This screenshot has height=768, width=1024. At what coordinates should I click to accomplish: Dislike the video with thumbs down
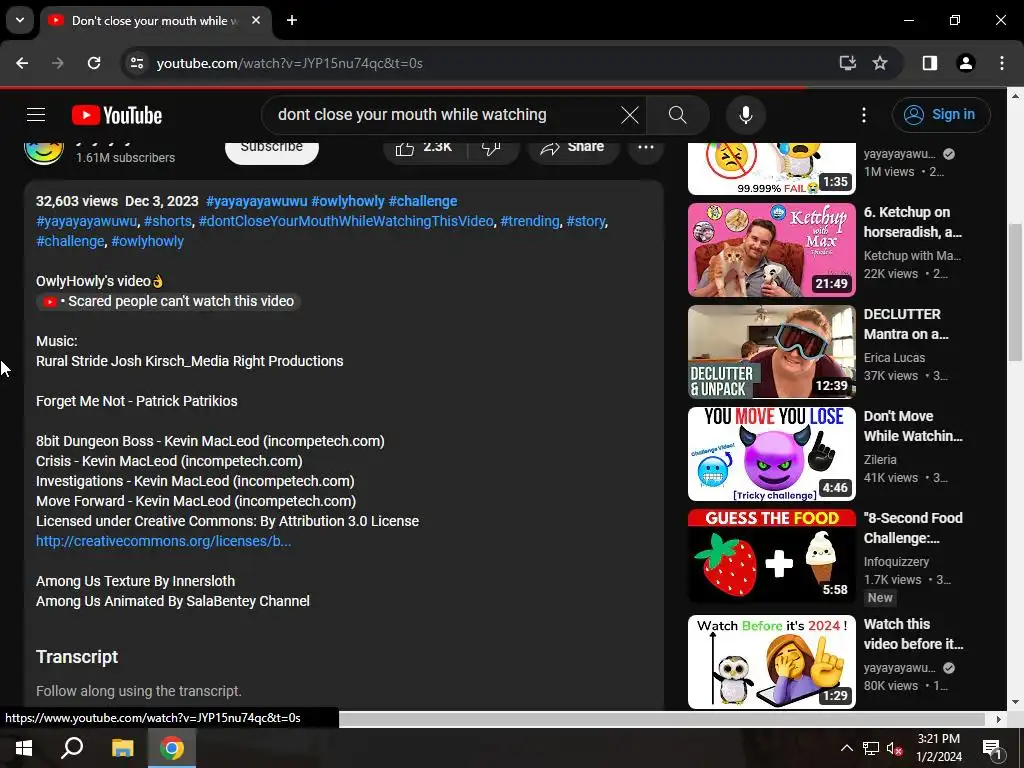(492, 147)
